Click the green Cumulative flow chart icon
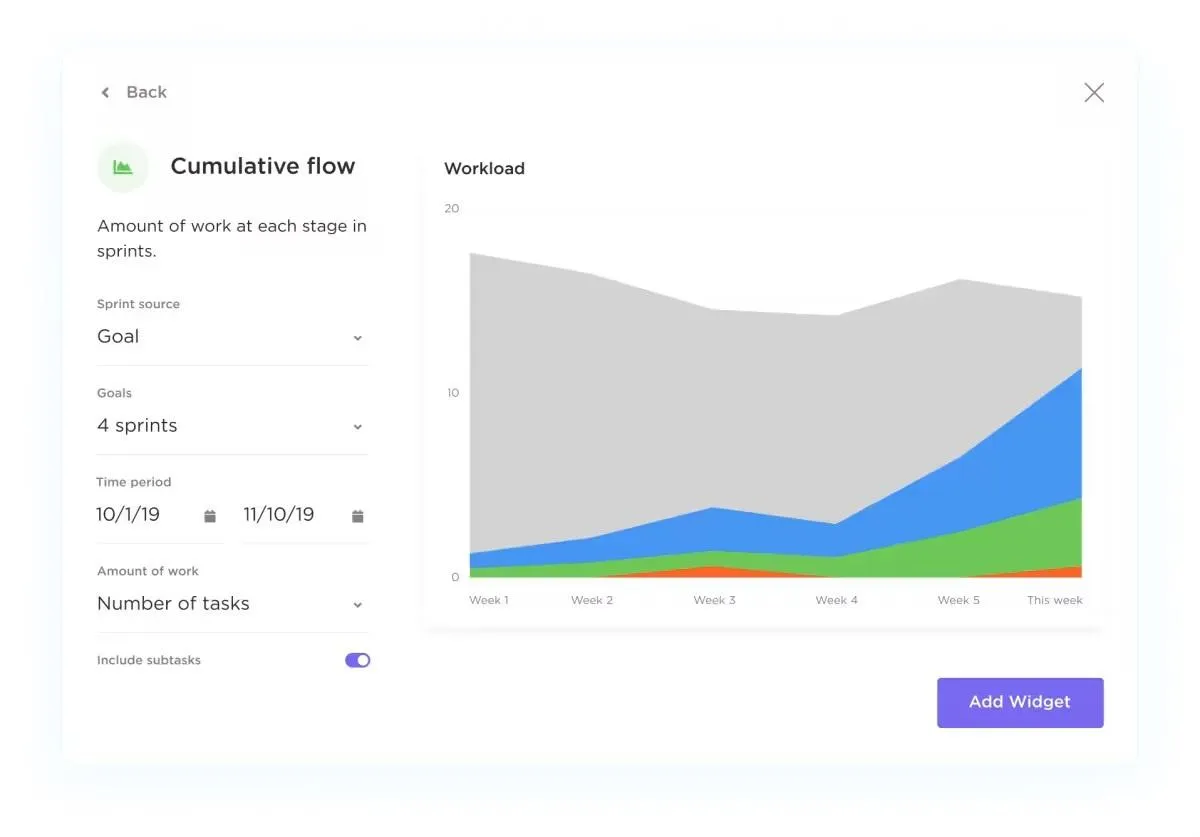The width and height of the screenshot is (1200, 837). [x=123, y=167]
